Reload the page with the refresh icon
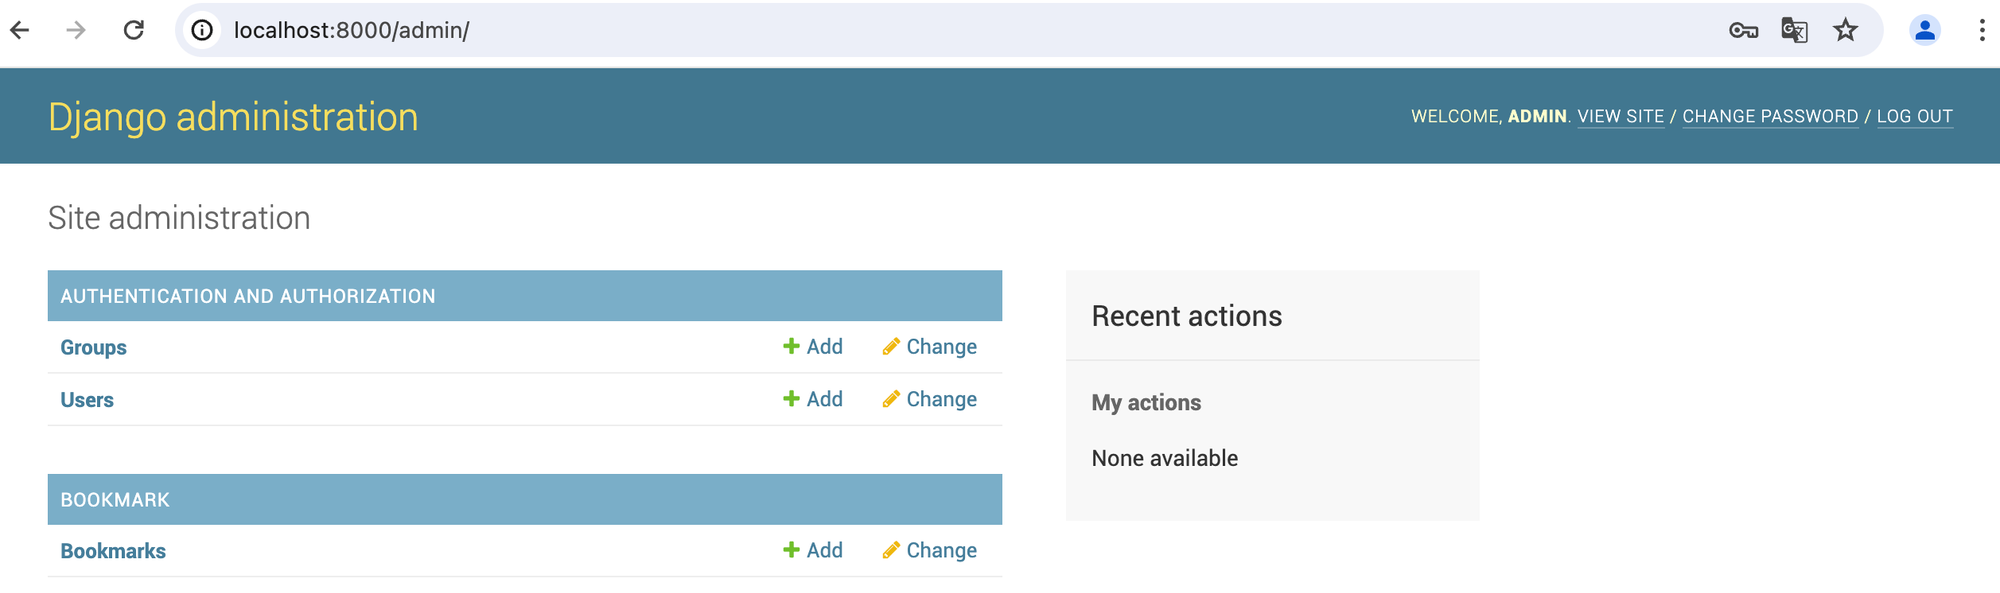2000x593 pixels. pos(134,30)
